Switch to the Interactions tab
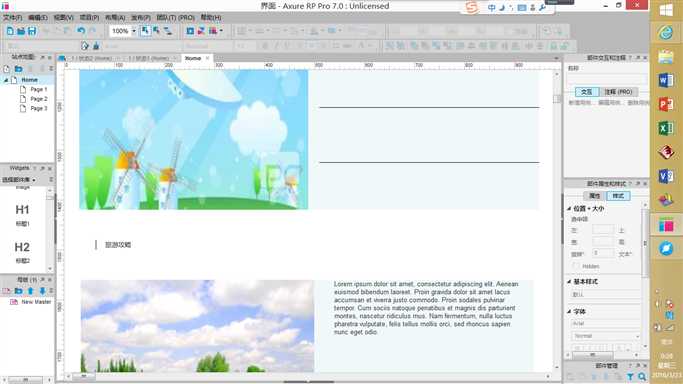The image size is (683, 384). tap(586, 92)
